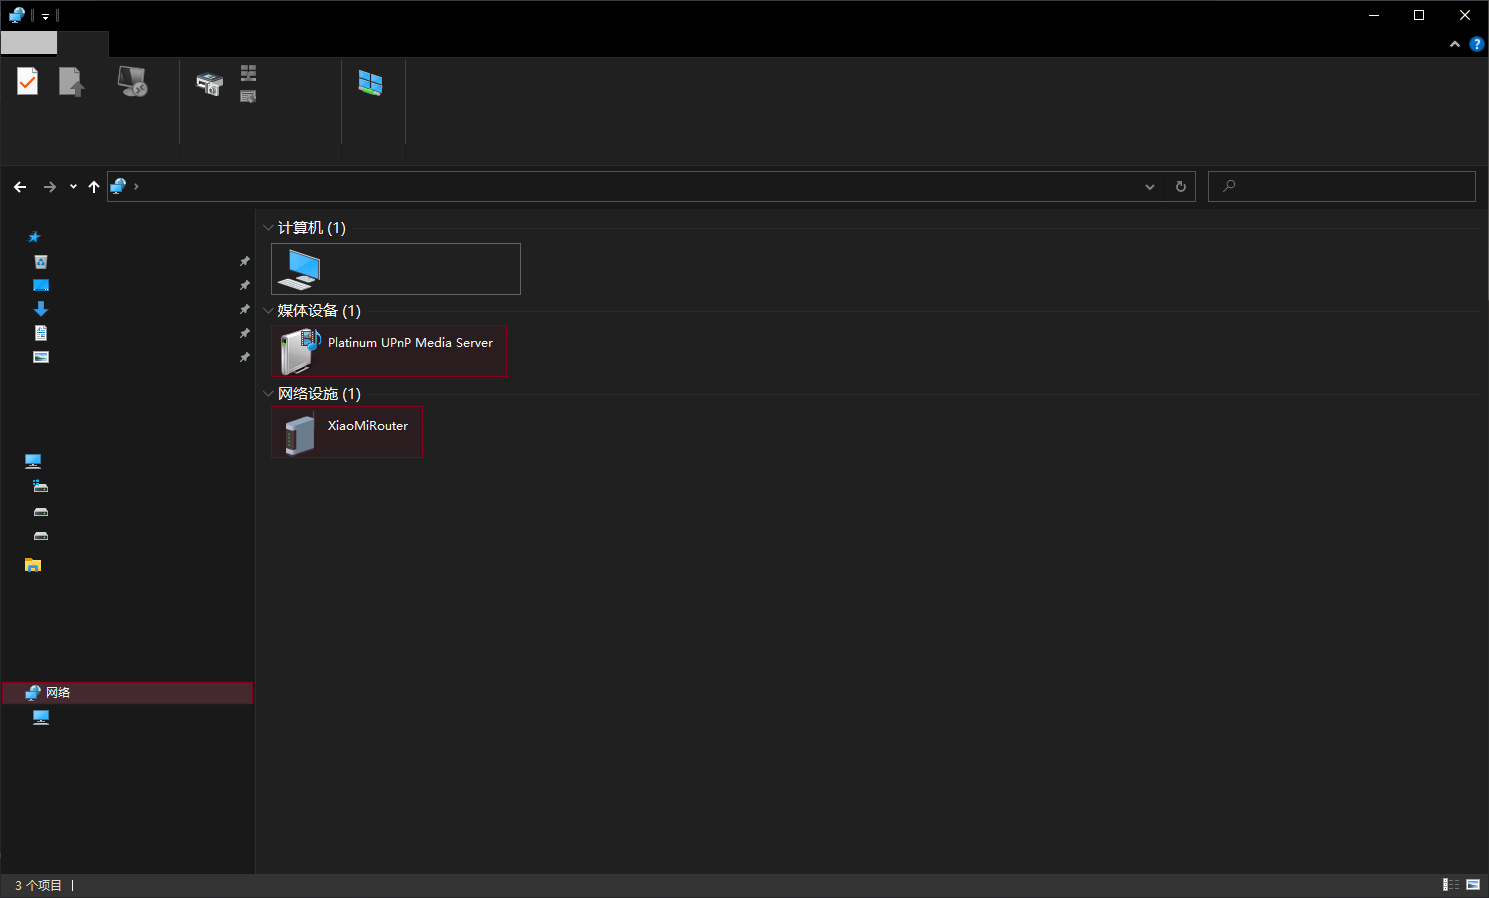Click the network icon in the title bar
Screen dimensions: 1489x898
click(16, 15)
